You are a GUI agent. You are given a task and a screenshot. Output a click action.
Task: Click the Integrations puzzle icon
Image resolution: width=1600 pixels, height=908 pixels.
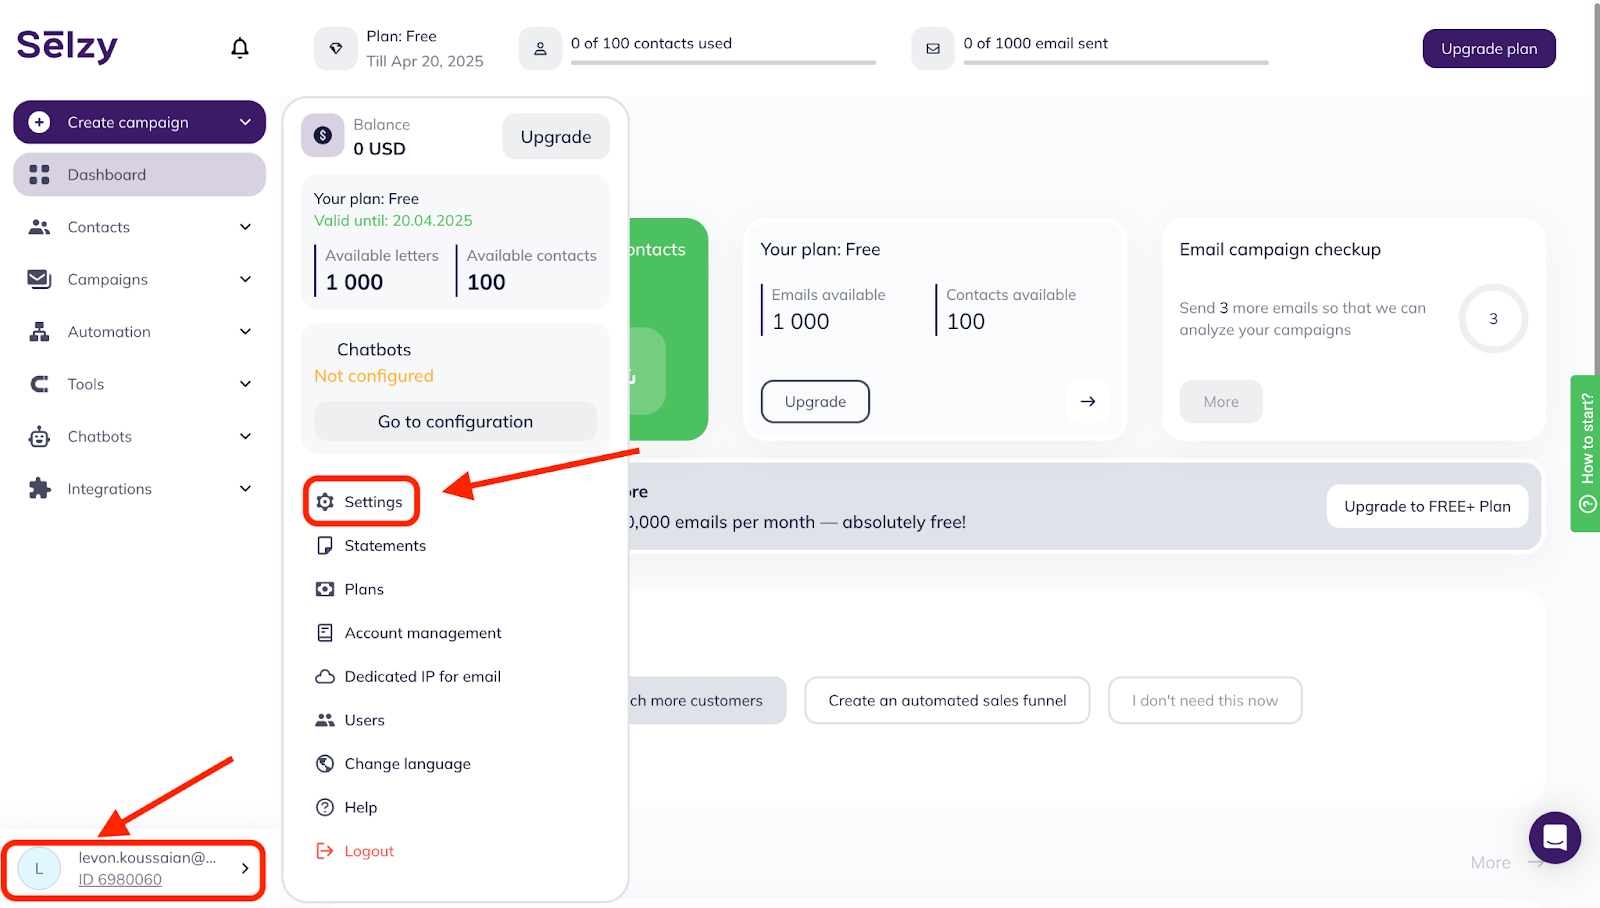point(39,488)
